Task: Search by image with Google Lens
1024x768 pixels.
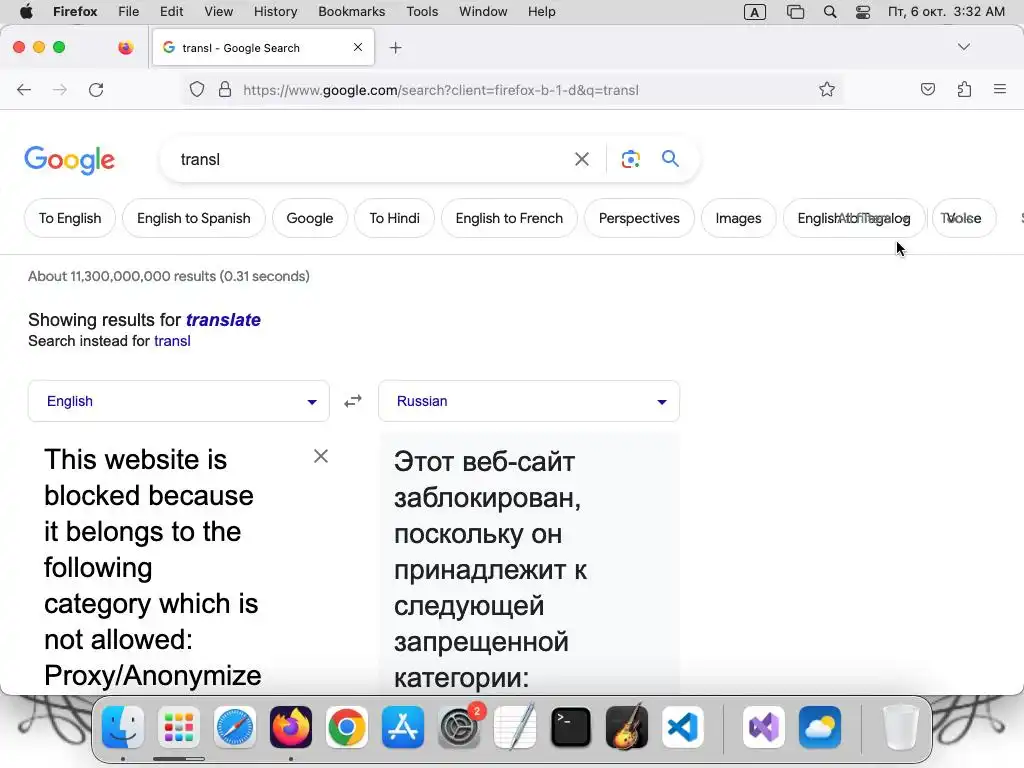Action: coord(630,159)
